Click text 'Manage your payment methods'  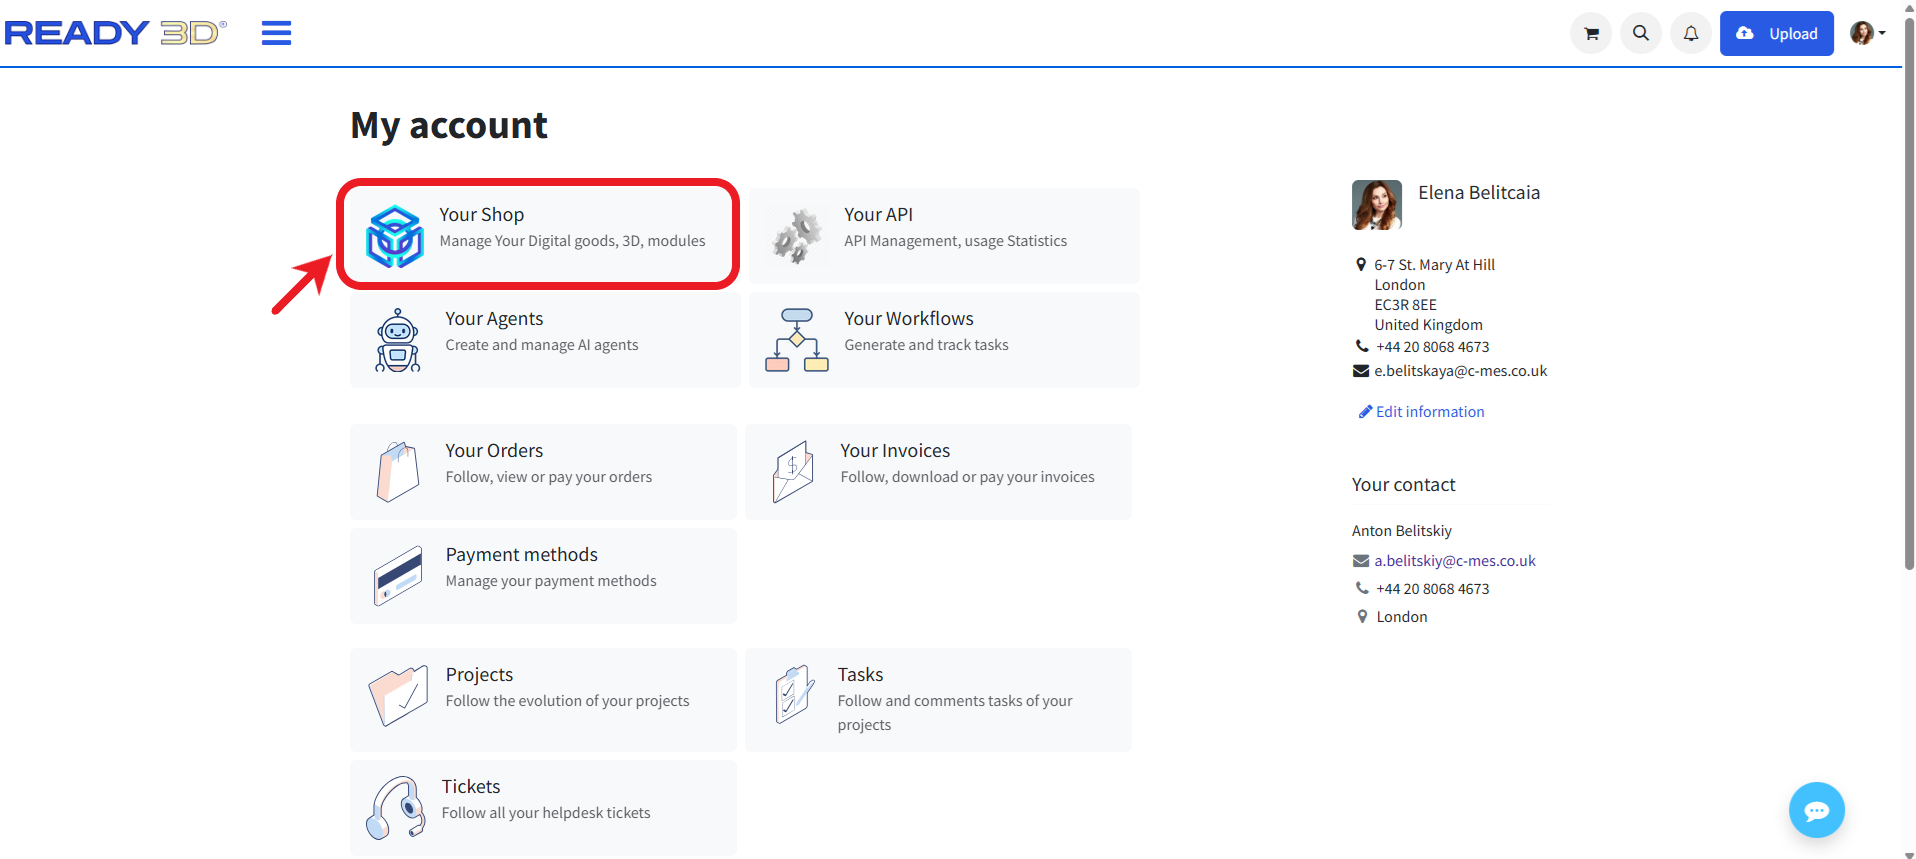click(551, 580)
